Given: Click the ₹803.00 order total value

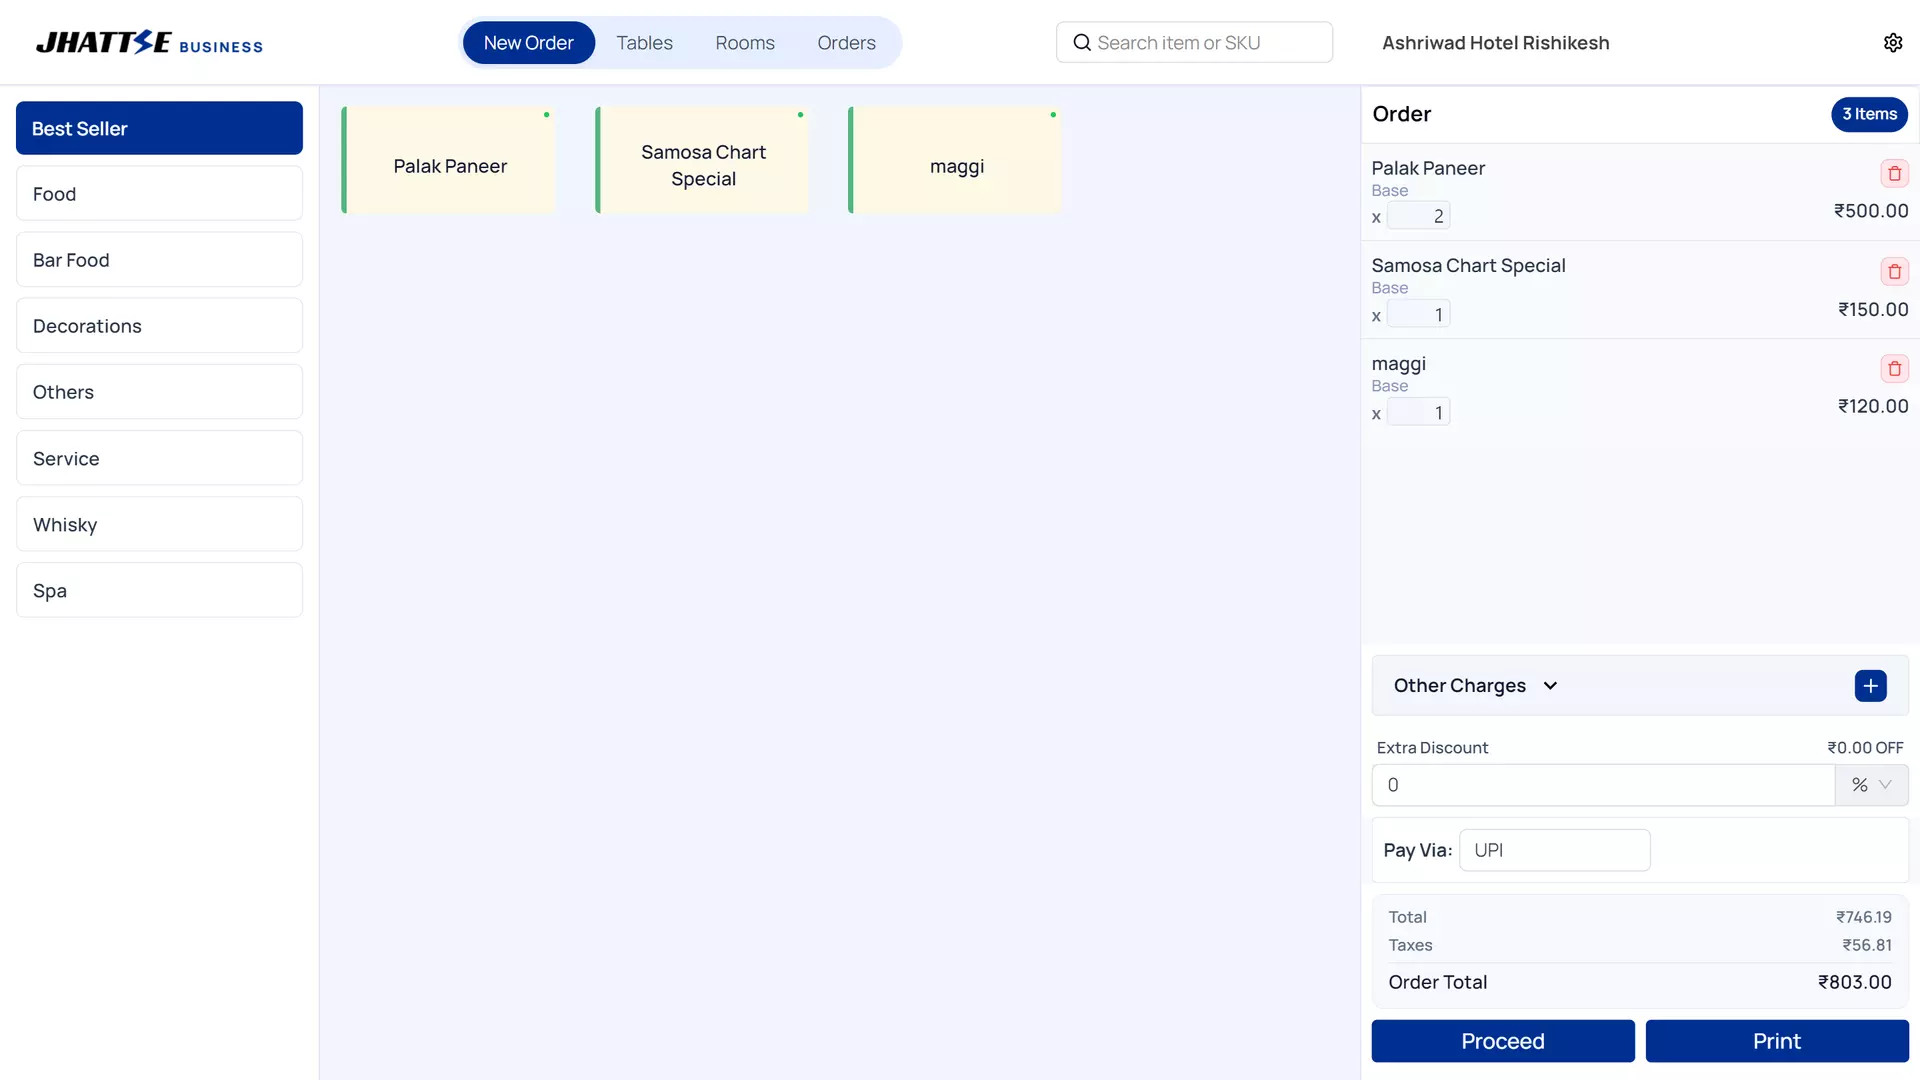Looking at the screenshot, I should coord(1854,982).
